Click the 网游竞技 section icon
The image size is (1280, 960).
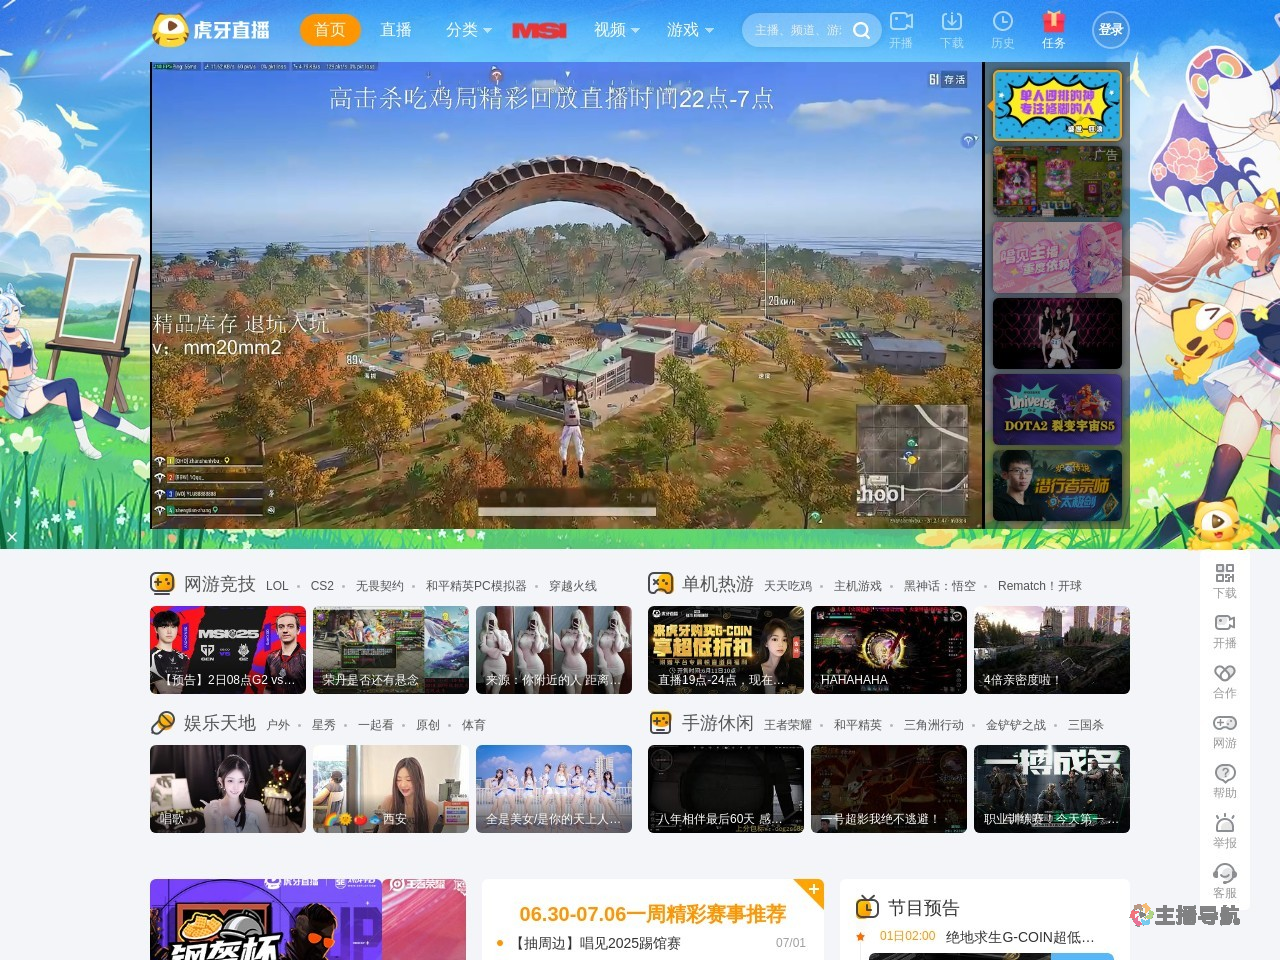pyautogui.click(x=162, y=583)
